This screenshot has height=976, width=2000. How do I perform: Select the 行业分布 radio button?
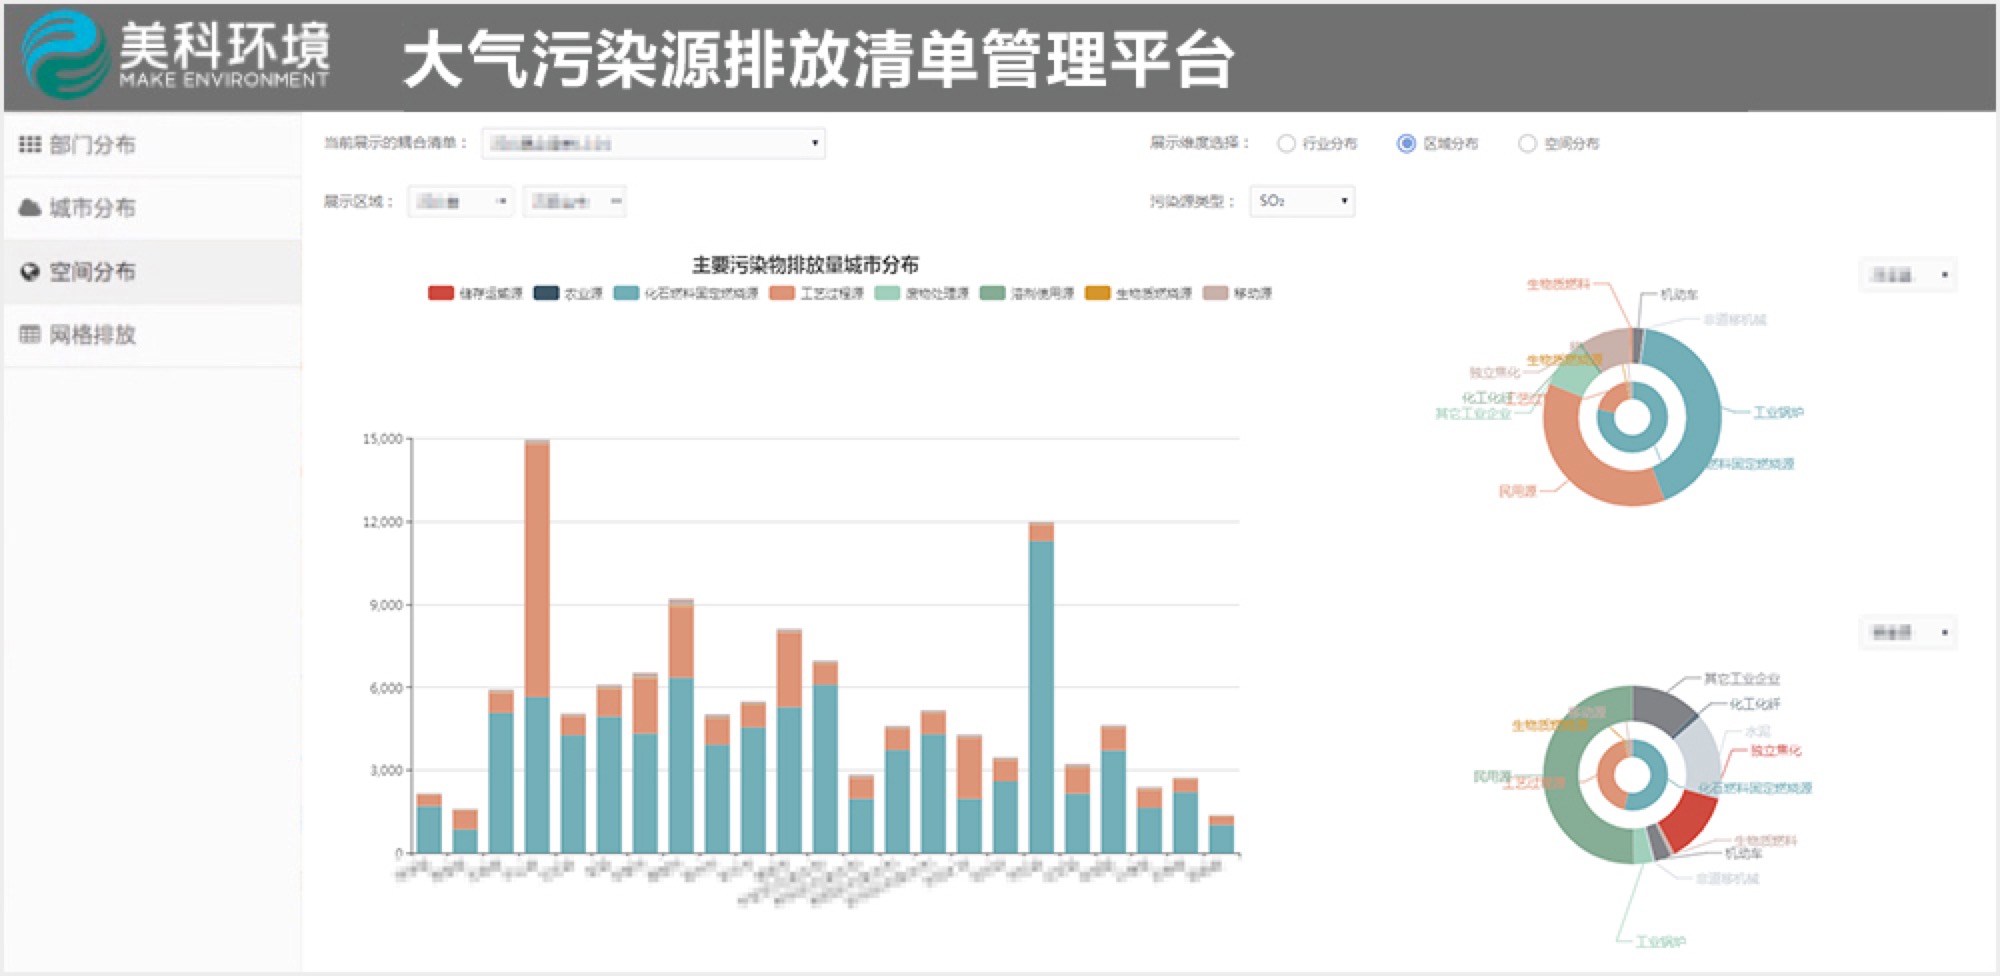[x=1286, y=144]
